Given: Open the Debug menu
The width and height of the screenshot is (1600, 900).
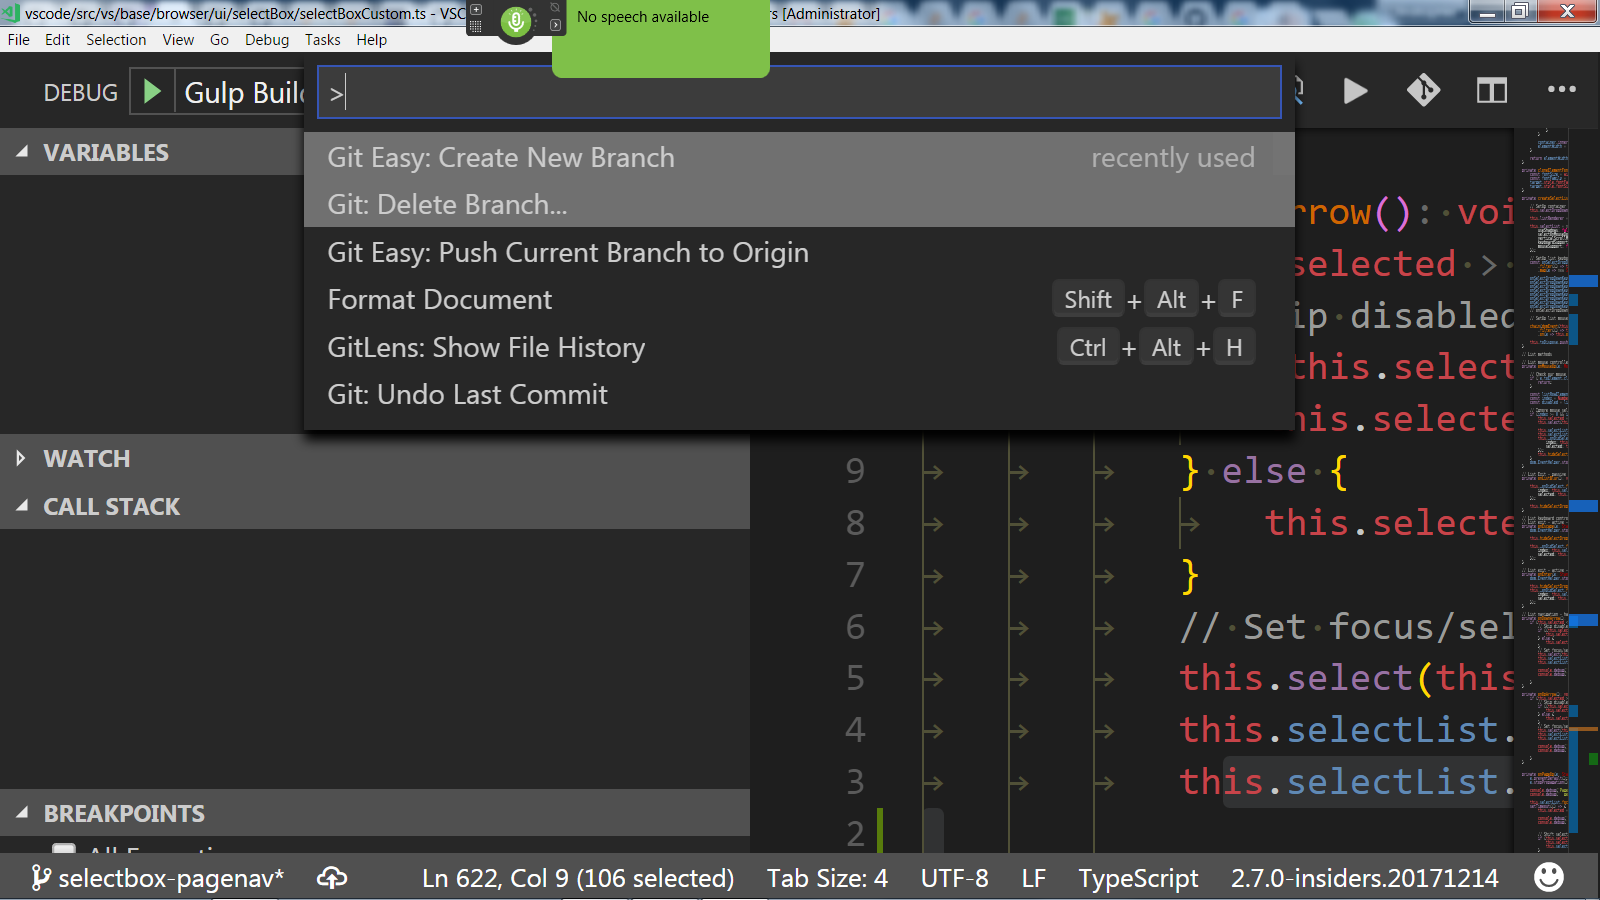Looking at the screenshot, I should [267, 40].
